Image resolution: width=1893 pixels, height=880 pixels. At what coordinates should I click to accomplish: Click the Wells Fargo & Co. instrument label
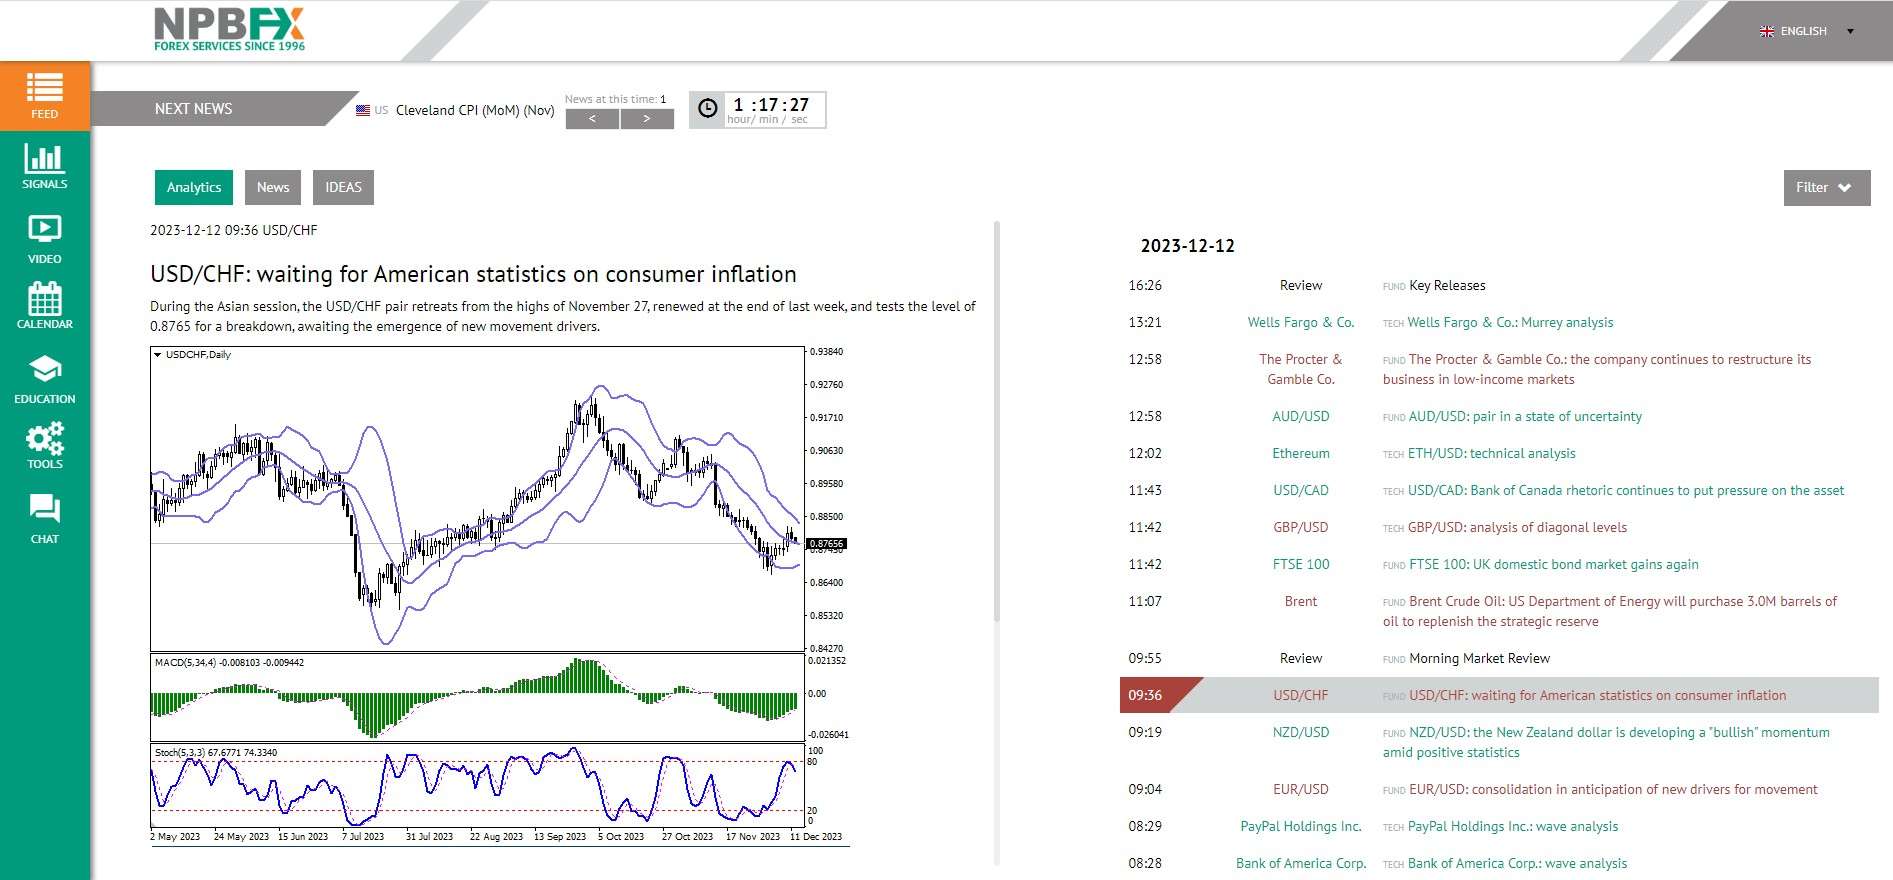(x=1301, y=322)
